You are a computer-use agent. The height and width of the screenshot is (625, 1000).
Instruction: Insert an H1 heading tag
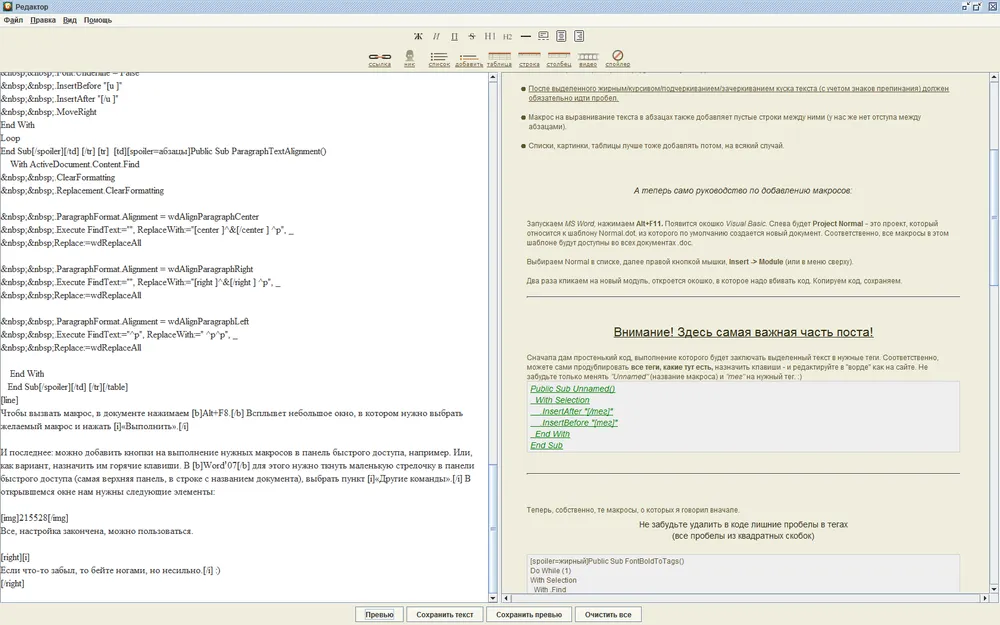490,36
